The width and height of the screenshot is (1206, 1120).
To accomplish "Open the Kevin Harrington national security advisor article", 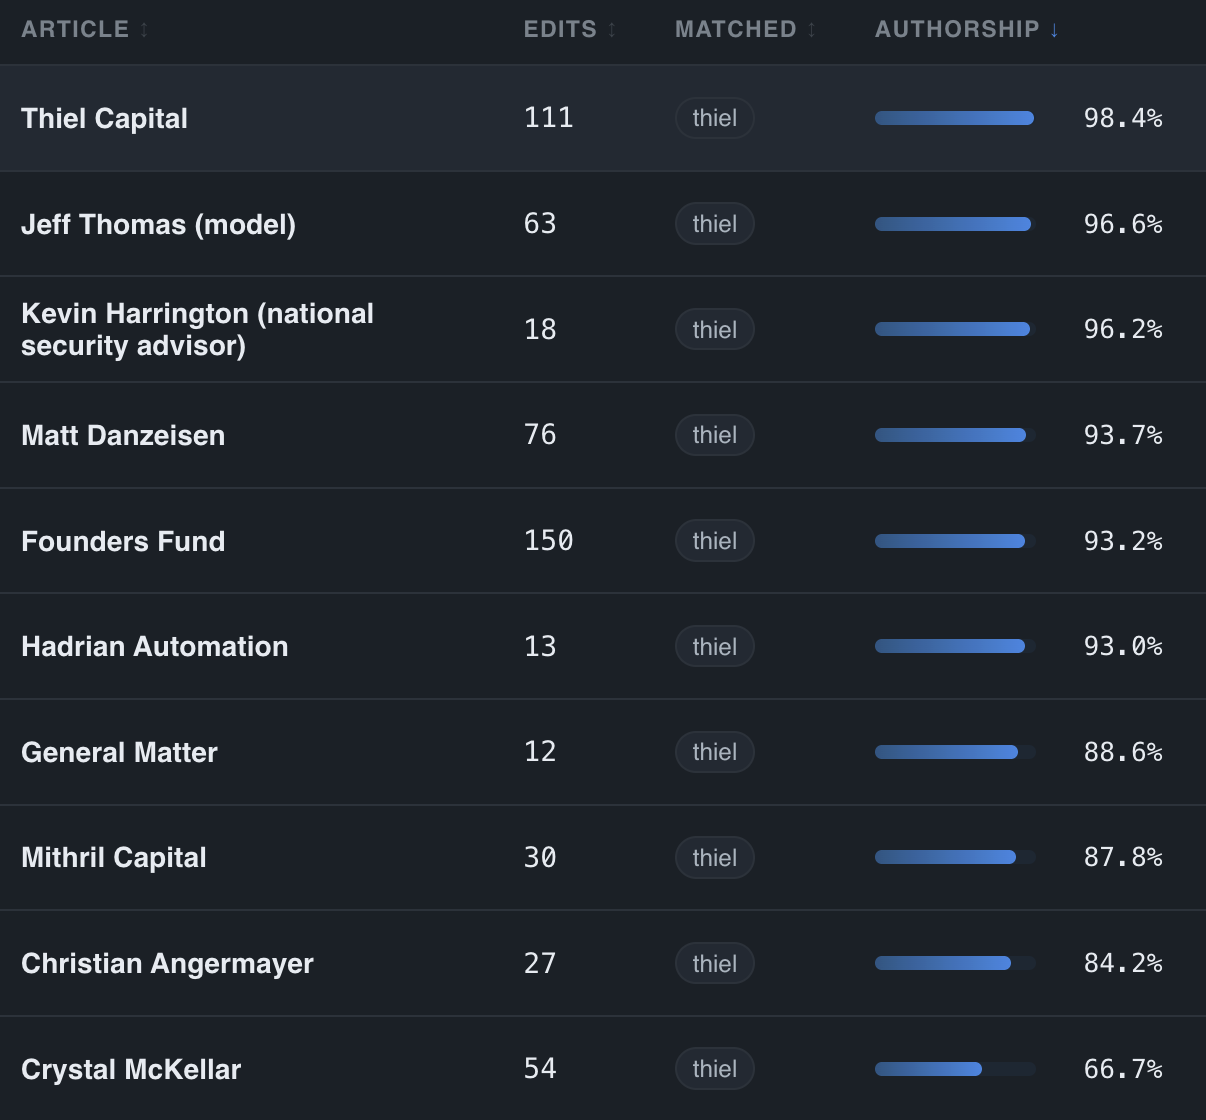I will (197, 329).
